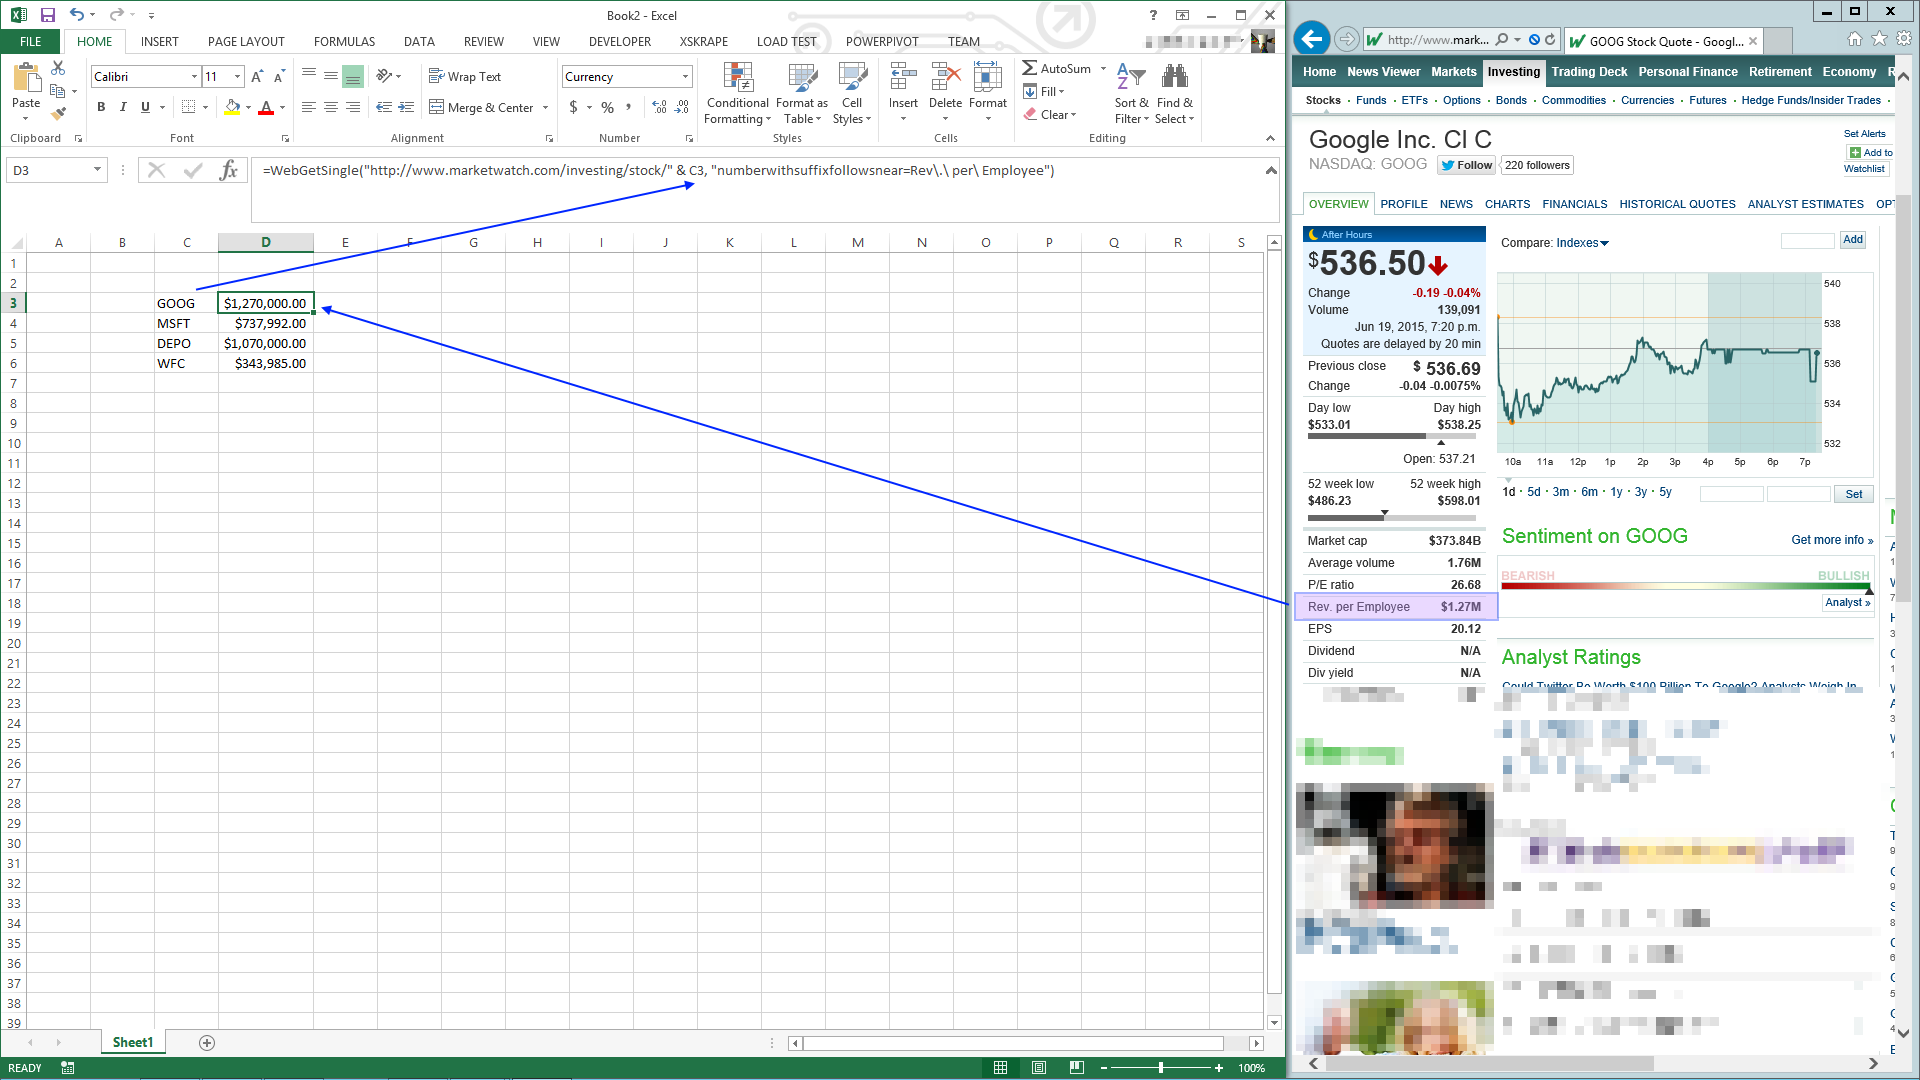1920x1080 pixels.
Task: Click the zoom slider in Excel status bar
Action: [1160, 1068]
